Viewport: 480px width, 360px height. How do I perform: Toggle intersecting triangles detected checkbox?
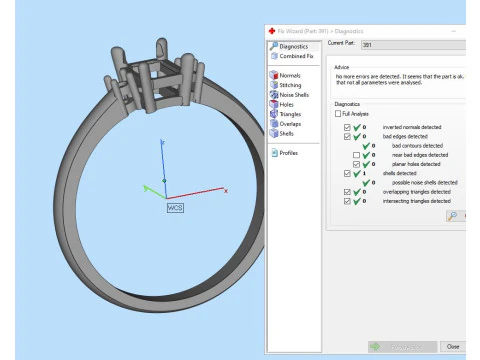tap(347, 201)
